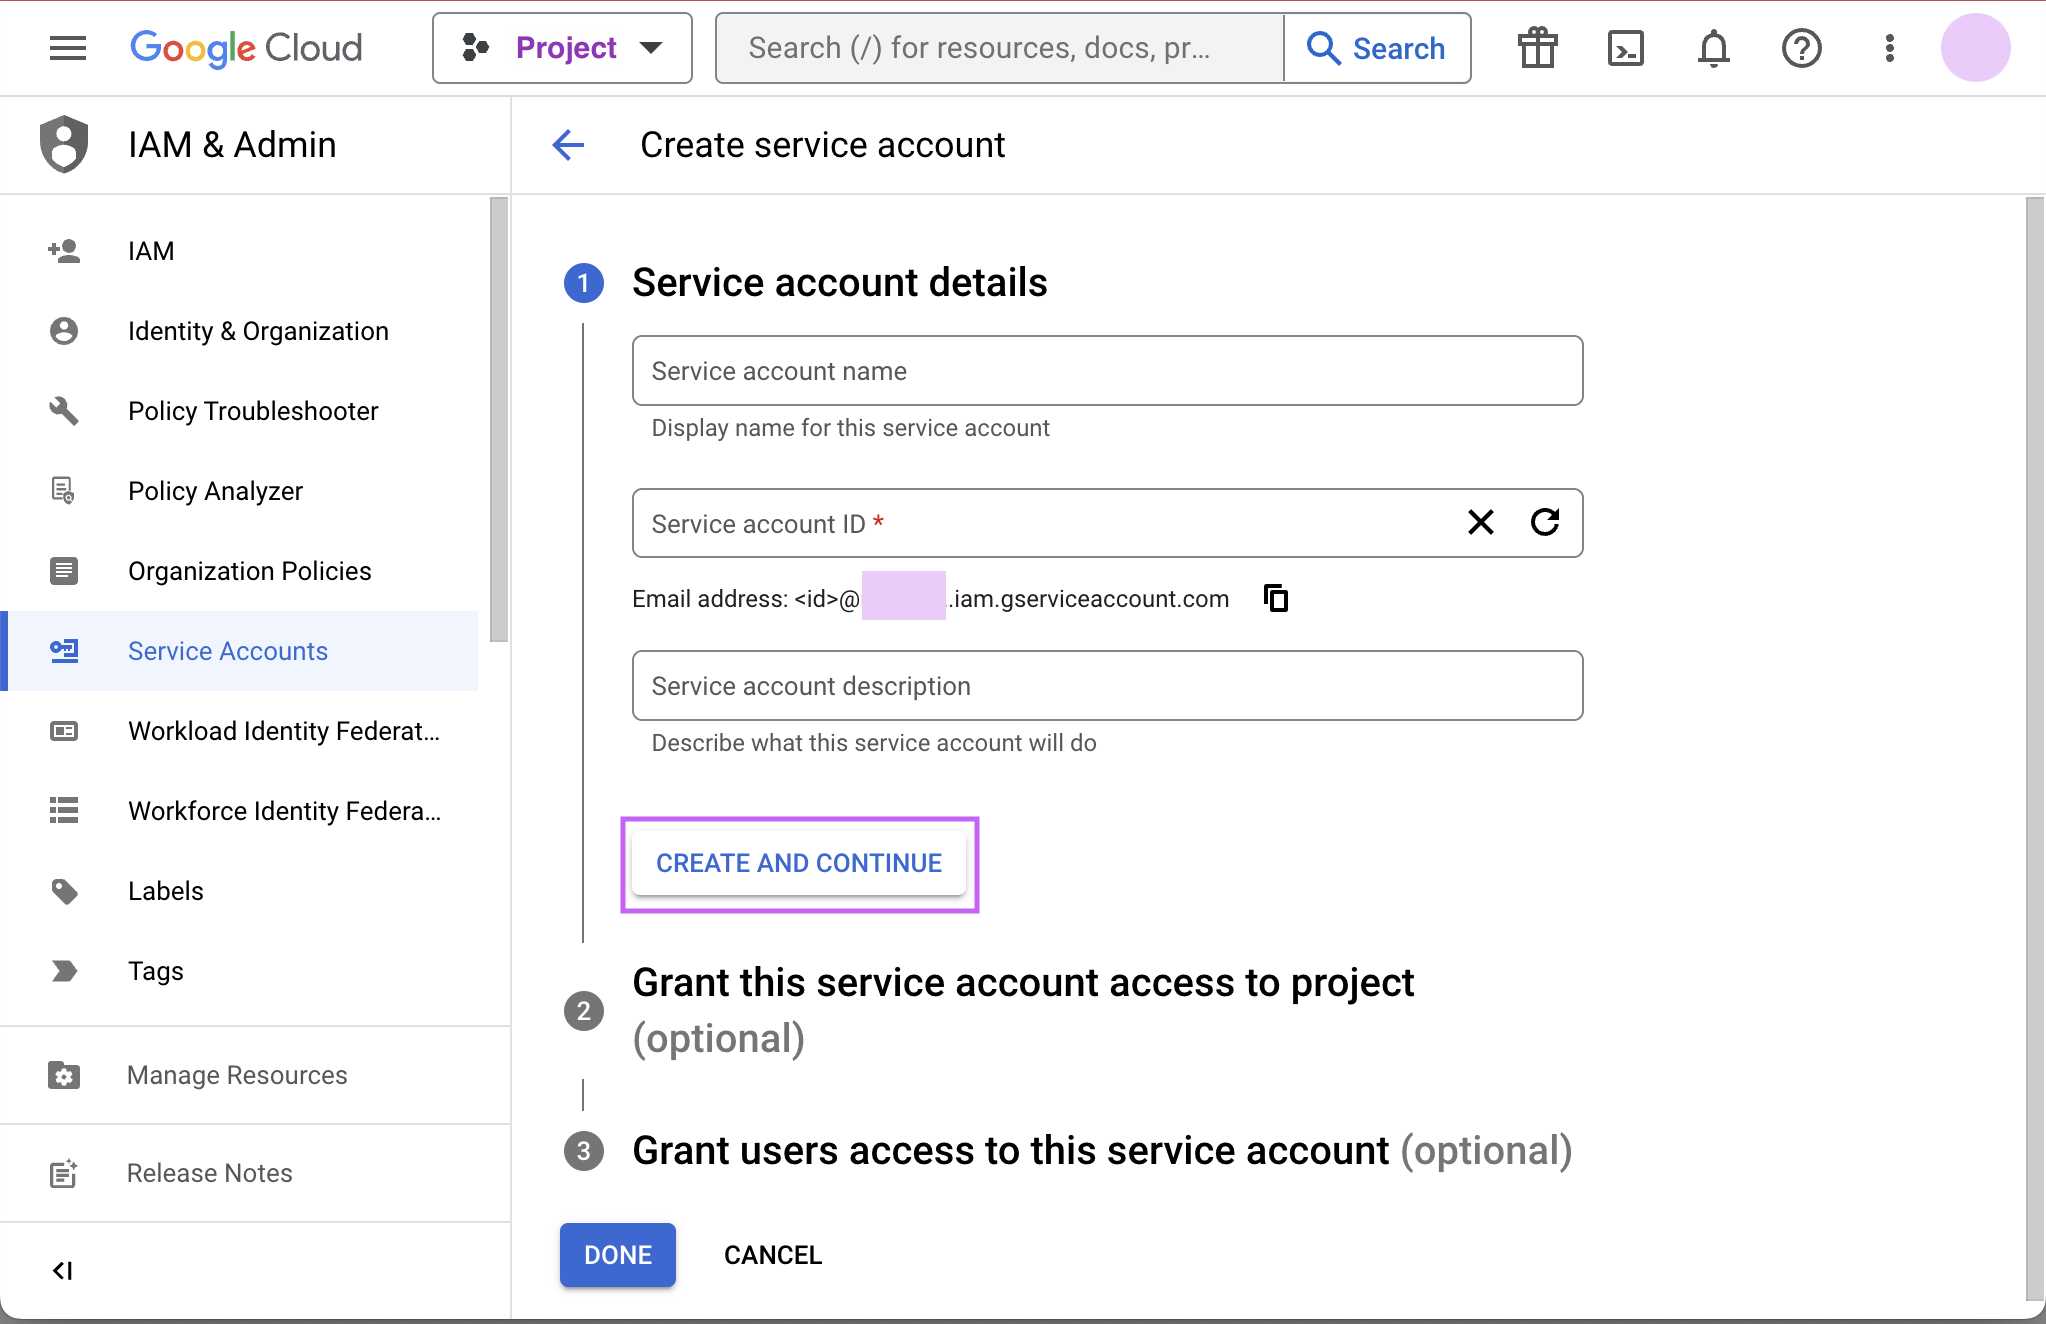
Task: Collapse the left sidebar
Action: 63,1269
